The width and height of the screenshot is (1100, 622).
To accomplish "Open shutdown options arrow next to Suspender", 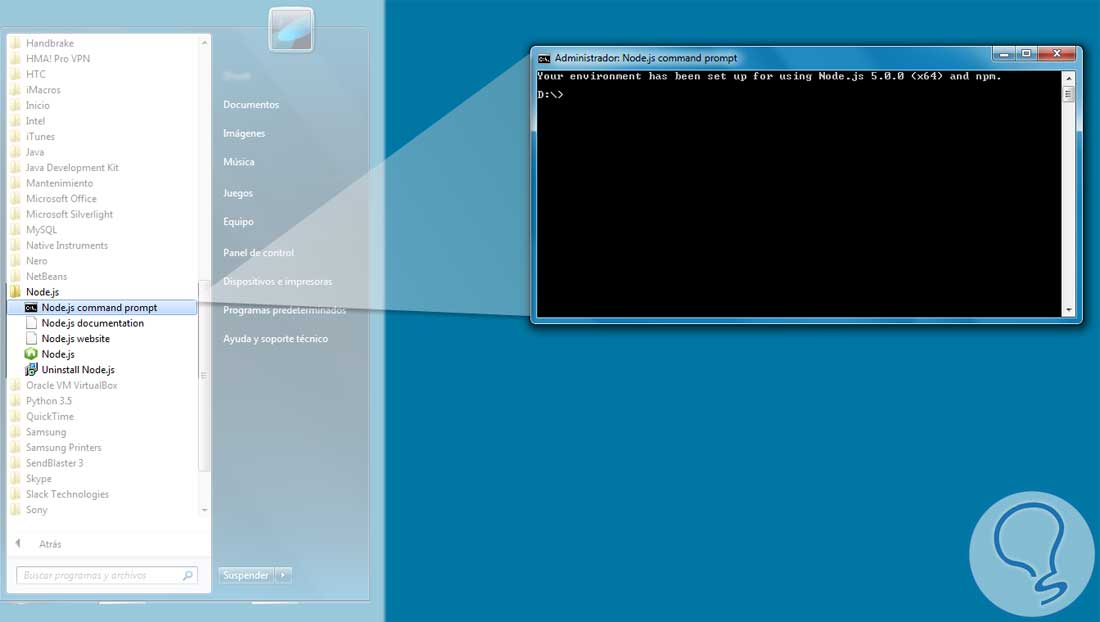I will coord(283,576).
